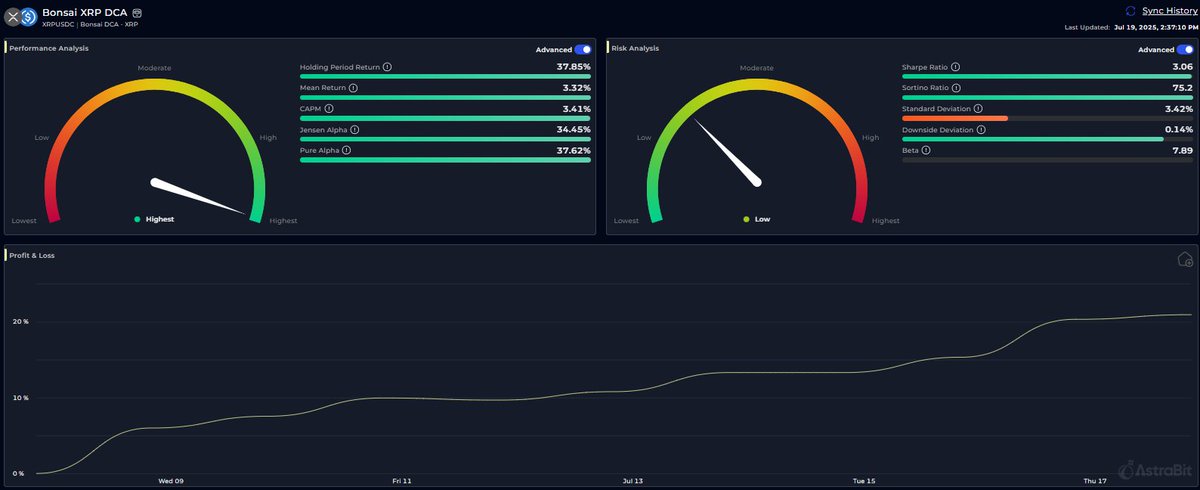Toggle Advanced switch in Risk Analysis

click(1185, 49)
